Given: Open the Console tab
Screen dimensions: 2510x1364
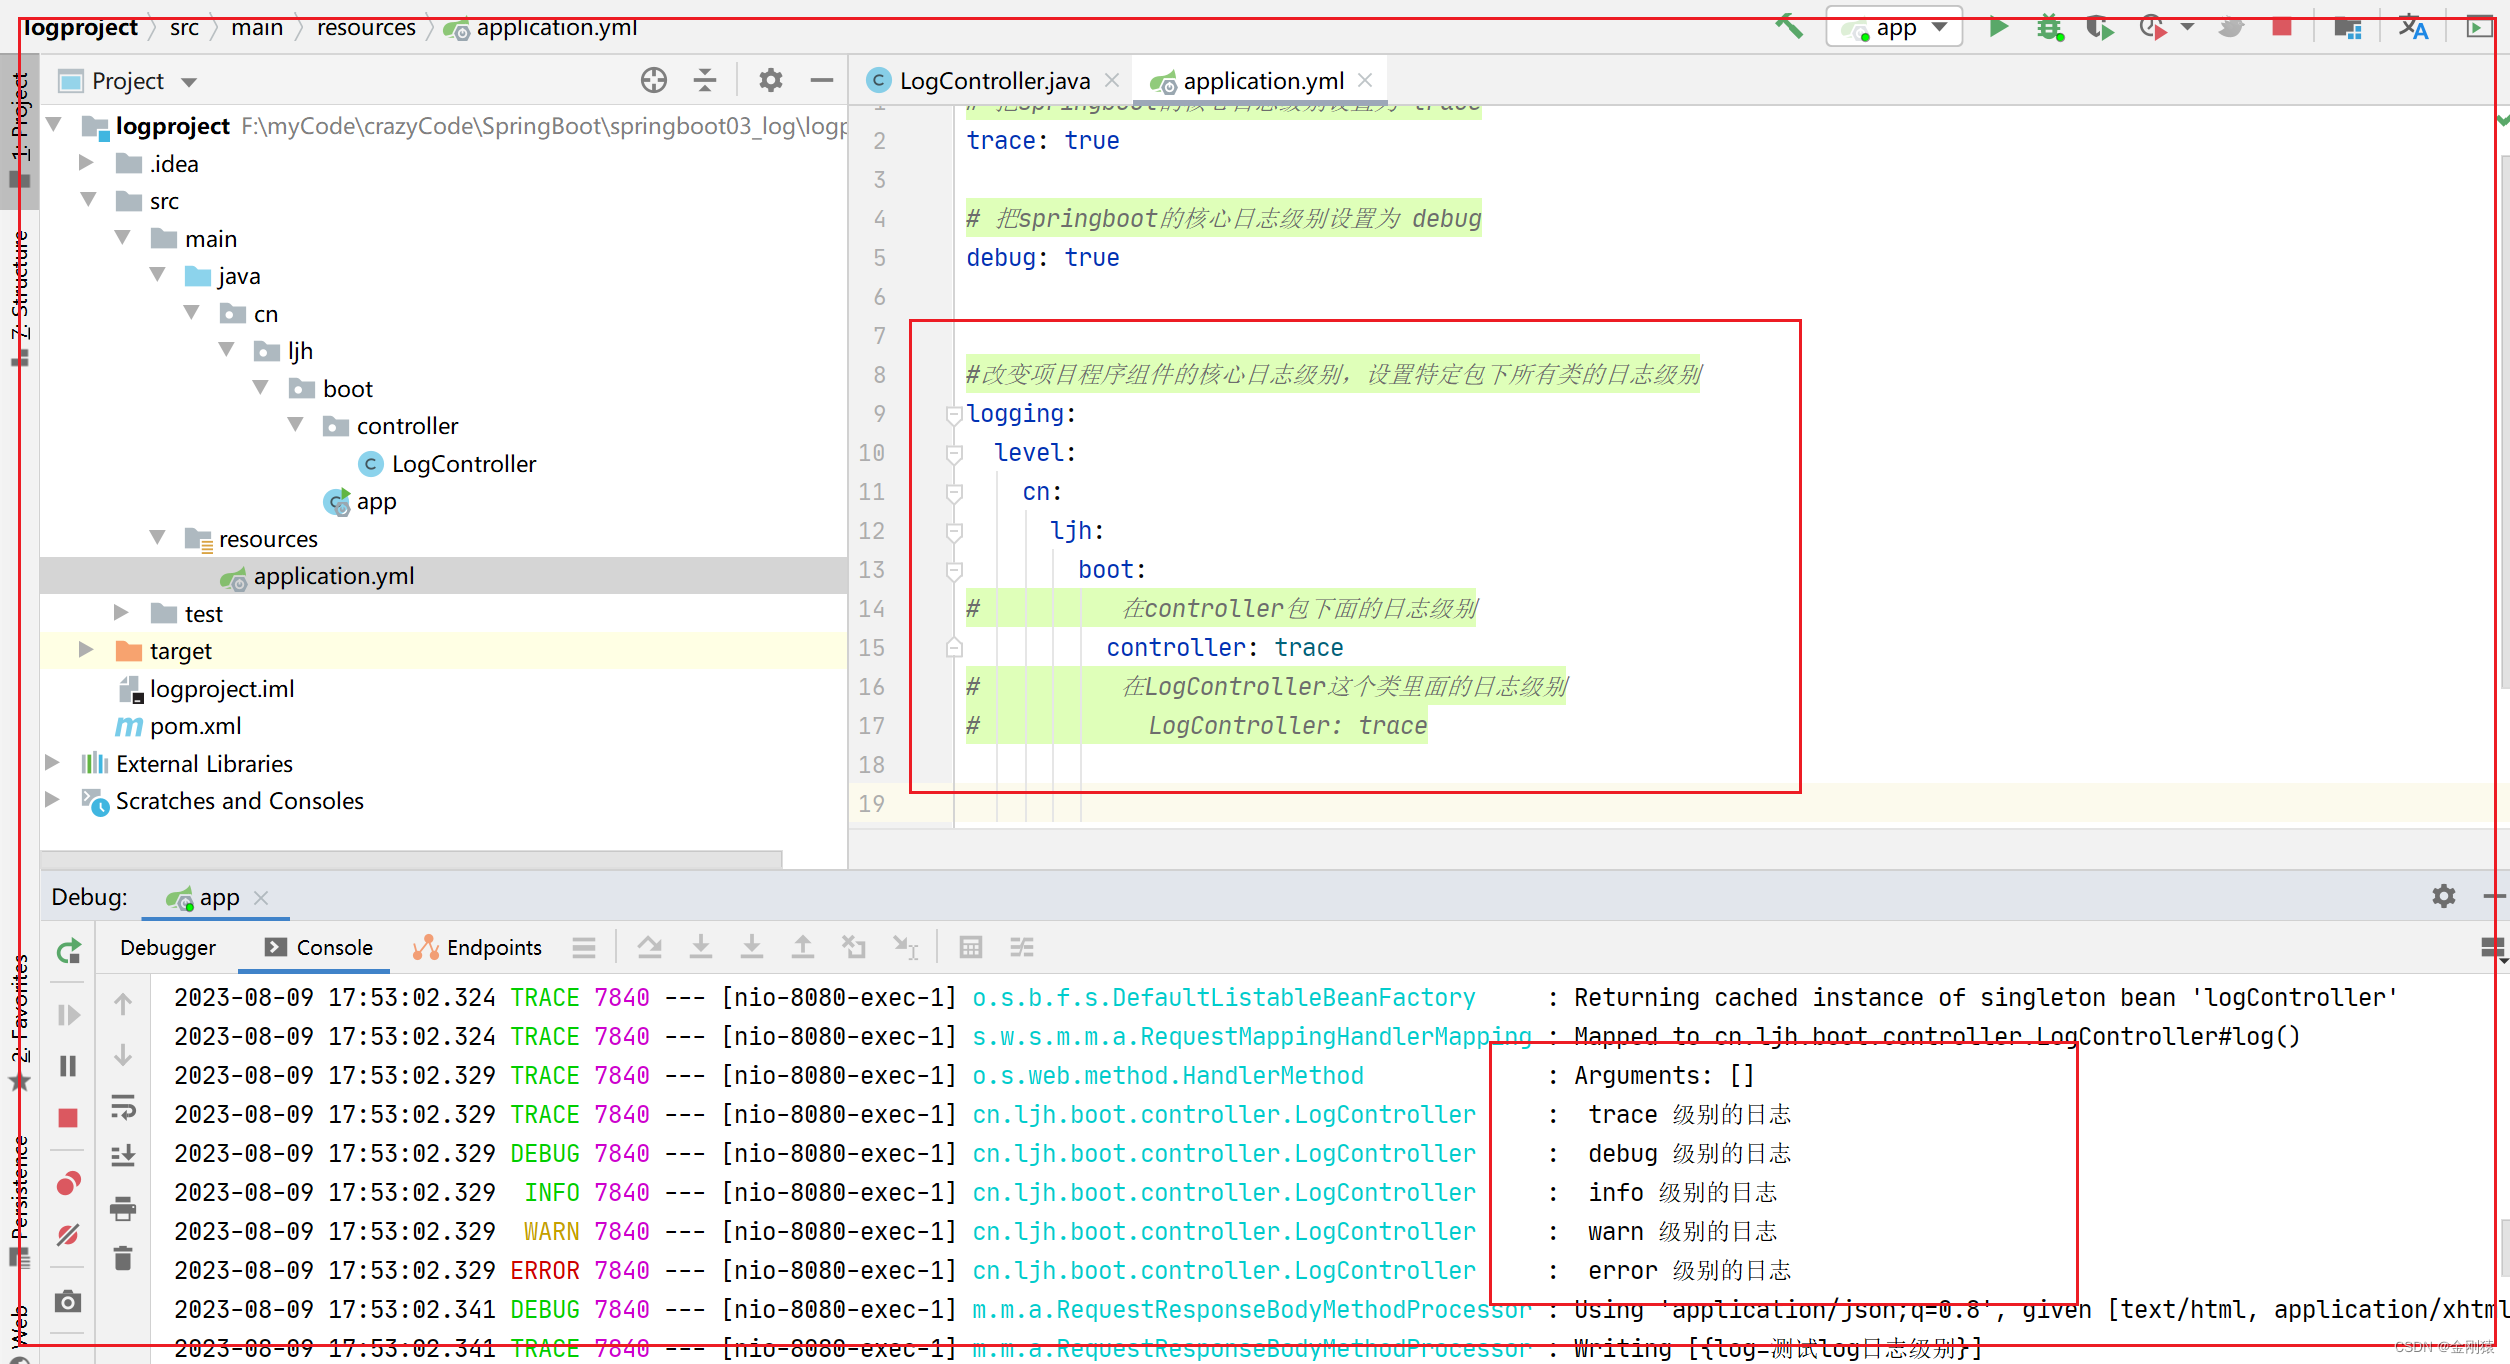Looking at the screenshot, I should click(x=318, y=947).
